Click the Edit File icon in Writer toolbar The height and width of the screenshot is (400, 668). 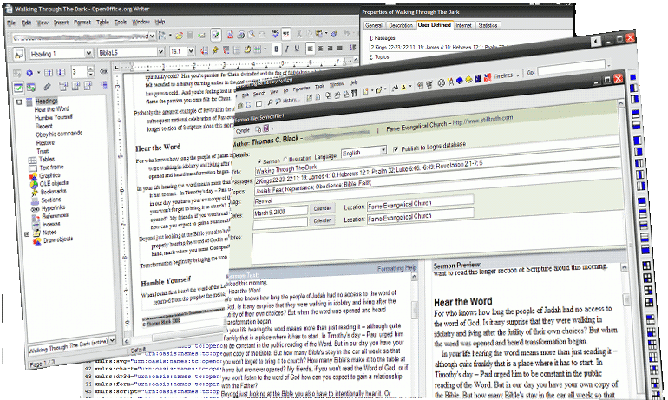click(x=216, y=35)
